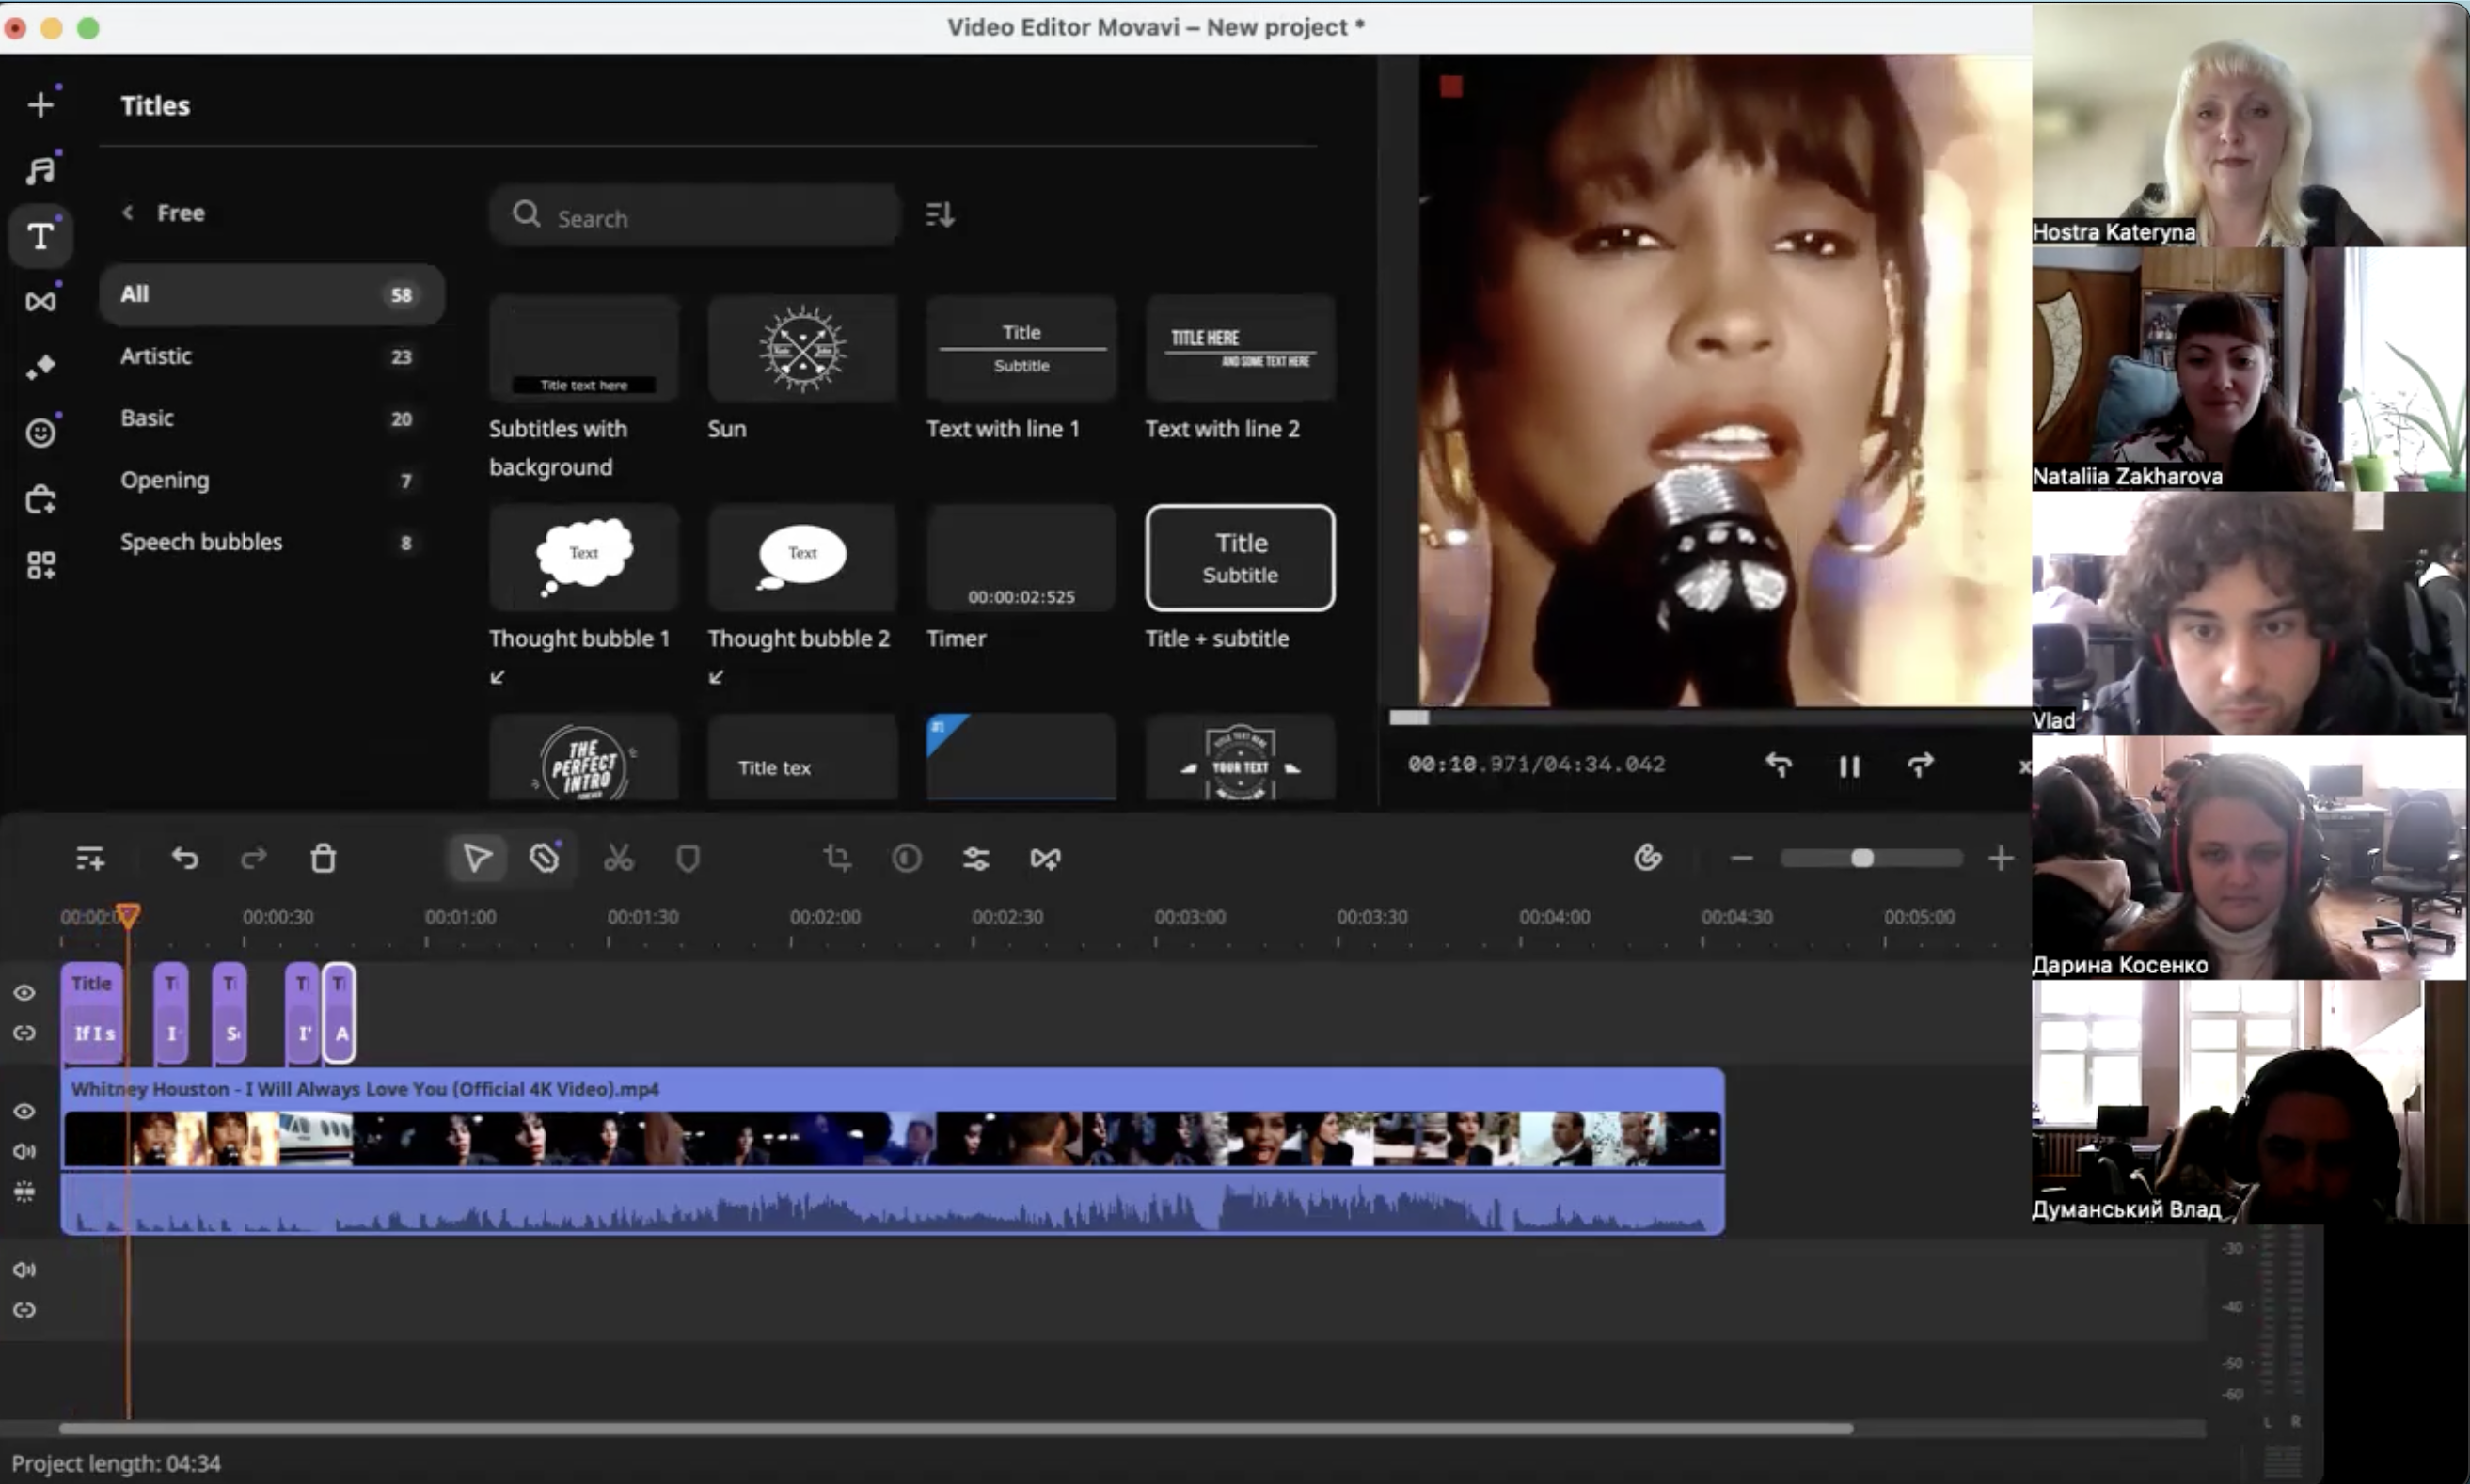This screenshot has width=2470, height=1484.
Task: Open the Transitions sidebar icon
Action: (40, 301)
